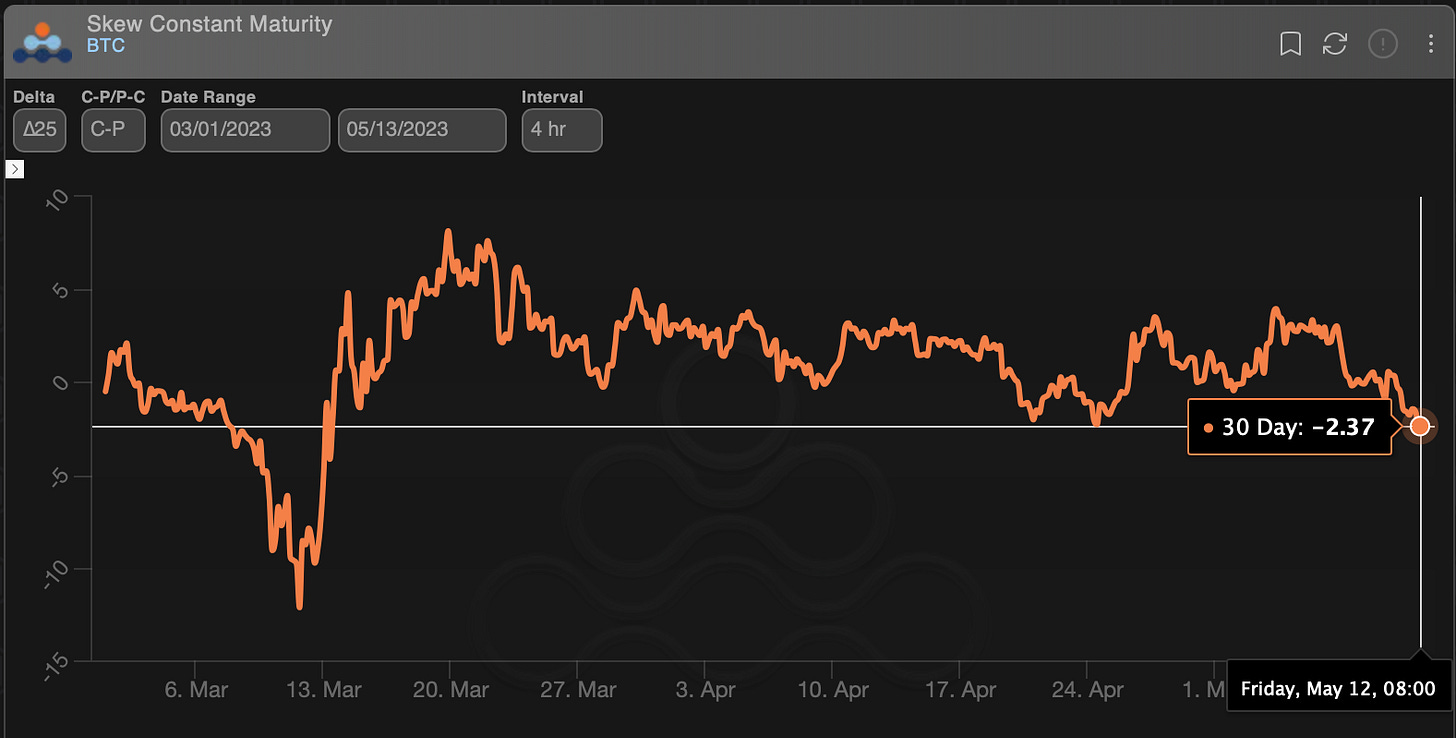Image resolution: width=1456 pixels, height=738 pixels.
Task: Refresh the Skew Constant Maturity chart
Action: click(x=1335, y=44)
